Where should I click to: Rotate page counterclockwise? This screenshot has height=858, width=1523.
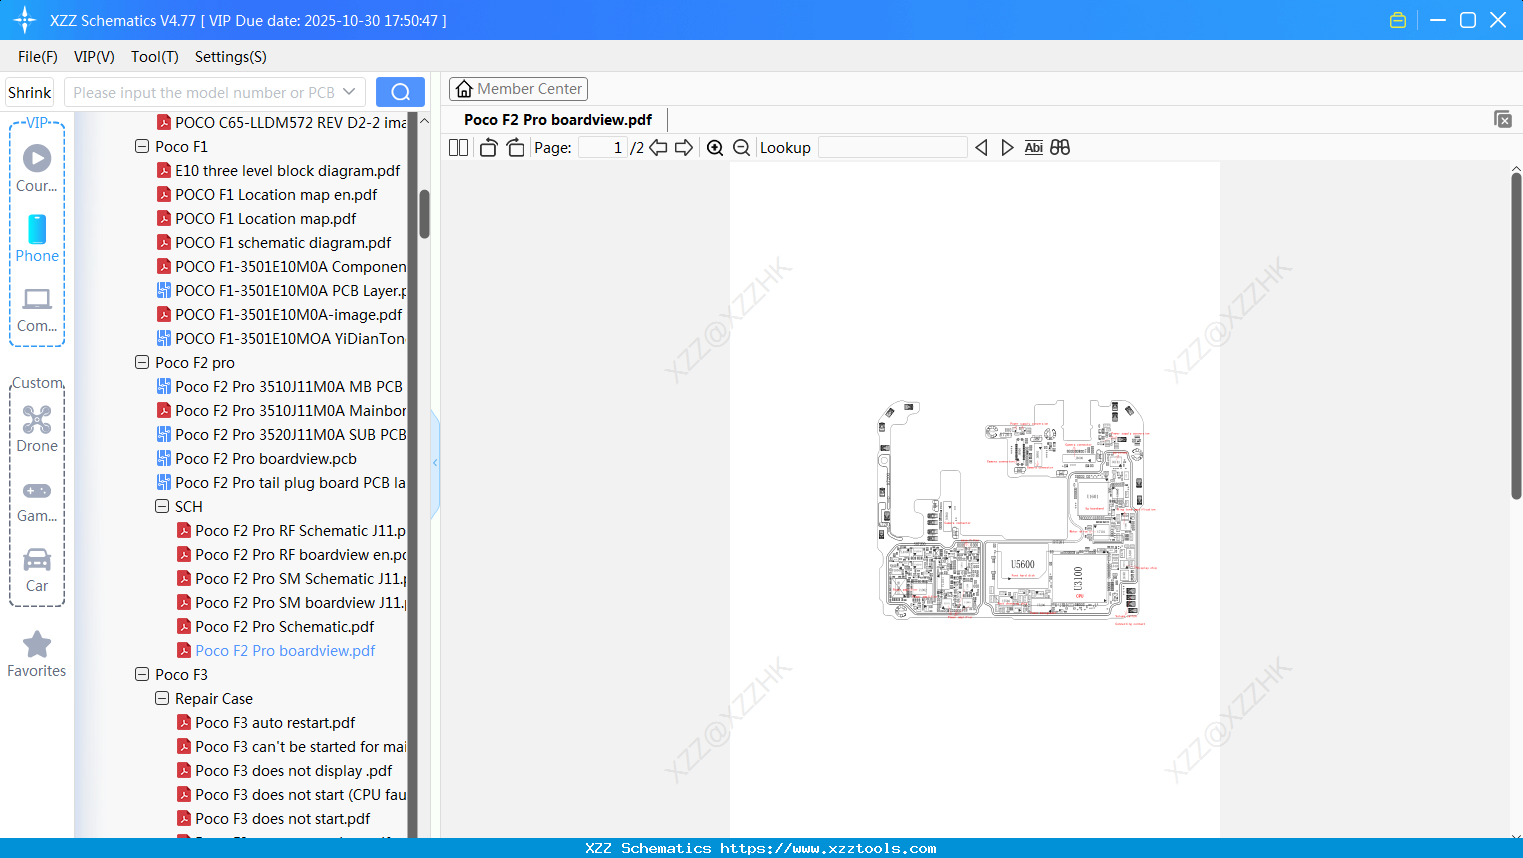pos(488,148)
